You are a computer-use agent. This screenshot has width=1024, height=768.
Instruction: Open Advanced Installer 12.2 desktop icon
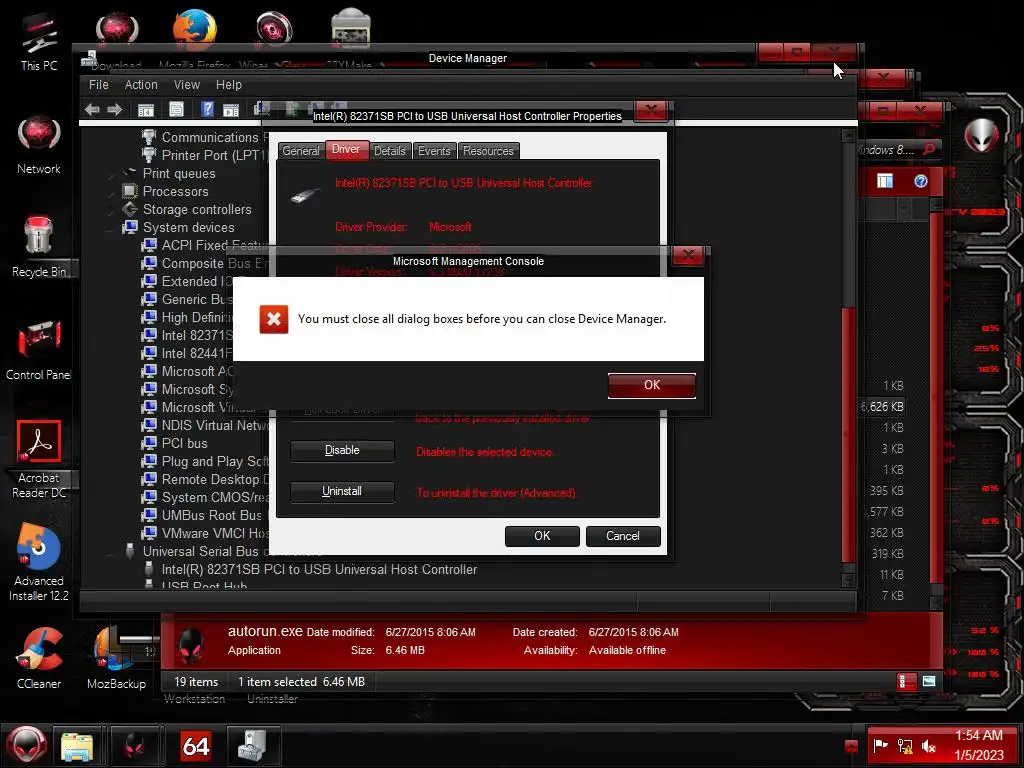39,563
